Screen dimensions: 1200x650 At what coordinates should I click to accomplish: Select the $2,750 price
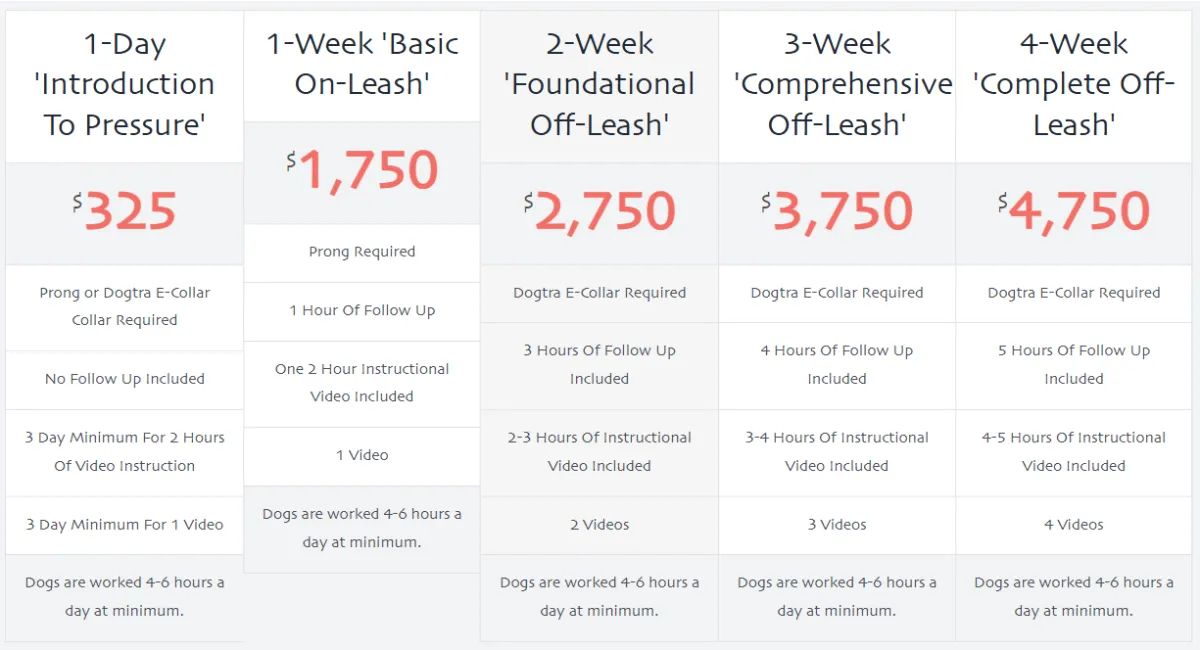coord(599,212)
